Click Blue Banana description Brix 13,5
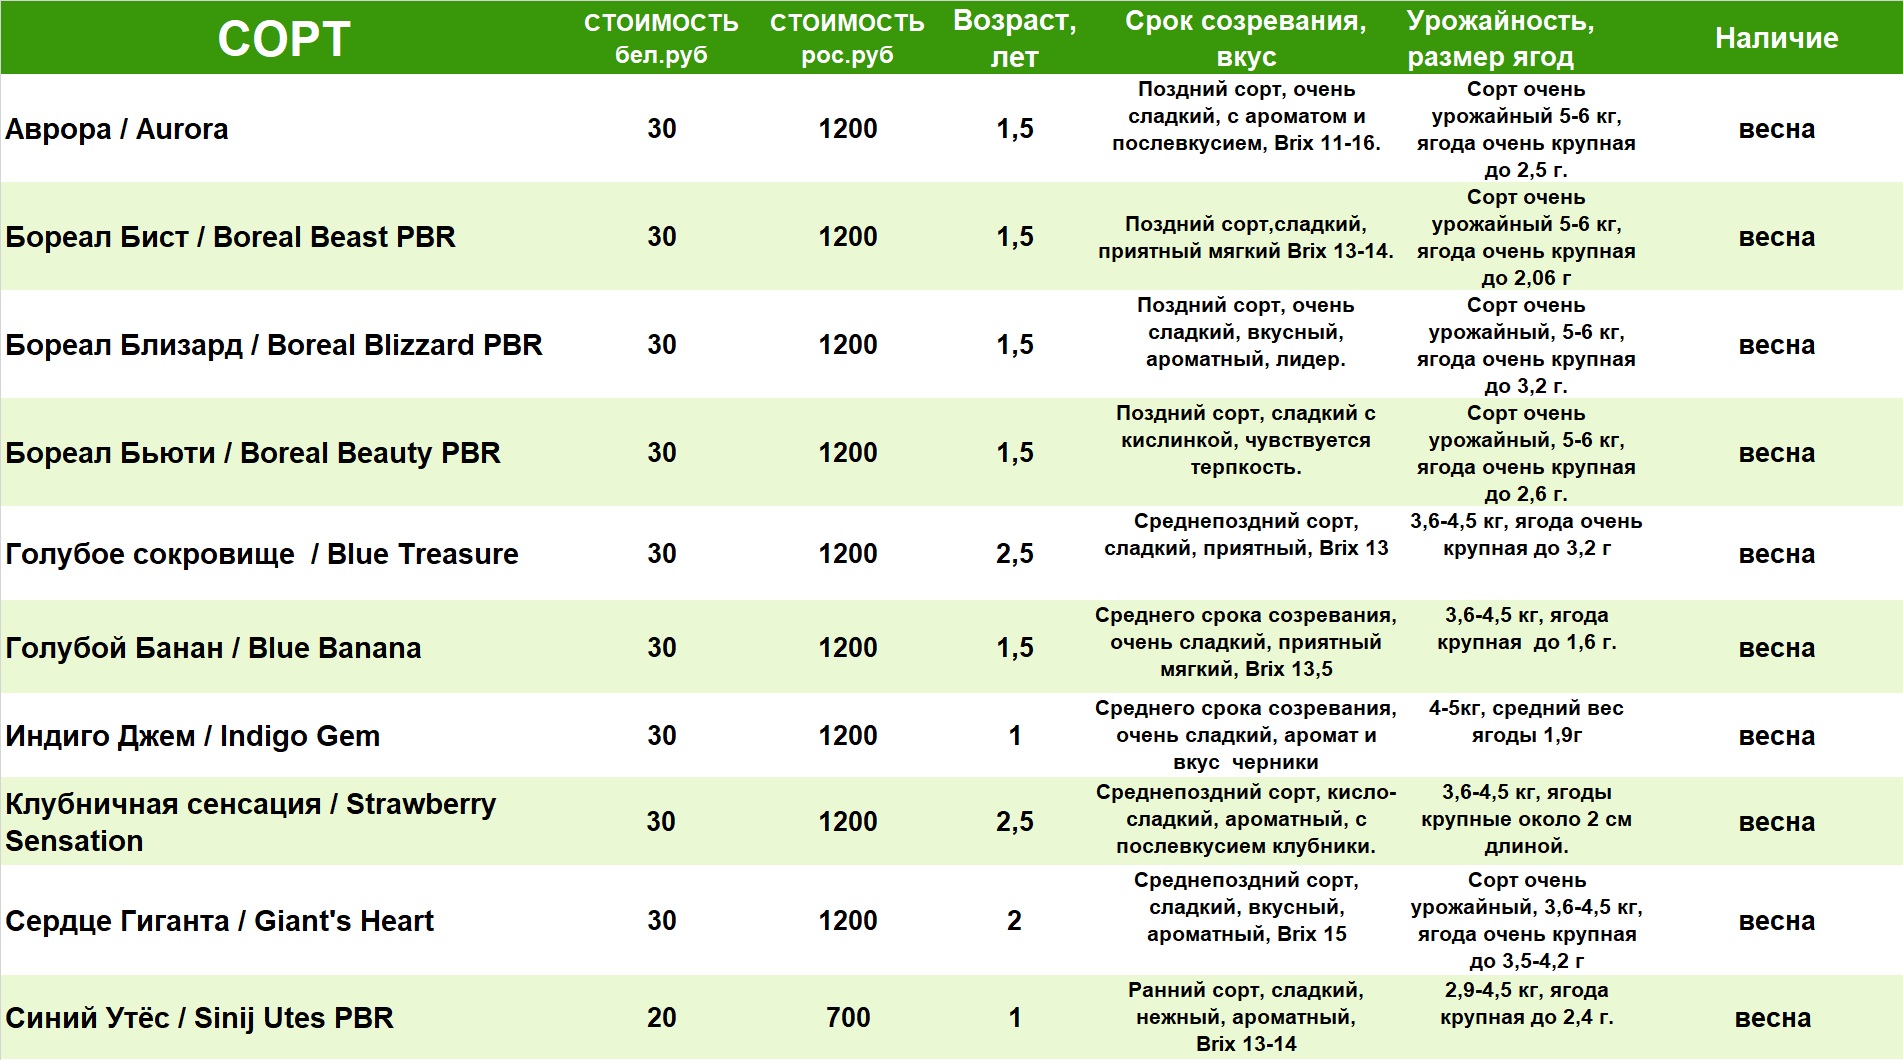 [x=1246, y=642]
